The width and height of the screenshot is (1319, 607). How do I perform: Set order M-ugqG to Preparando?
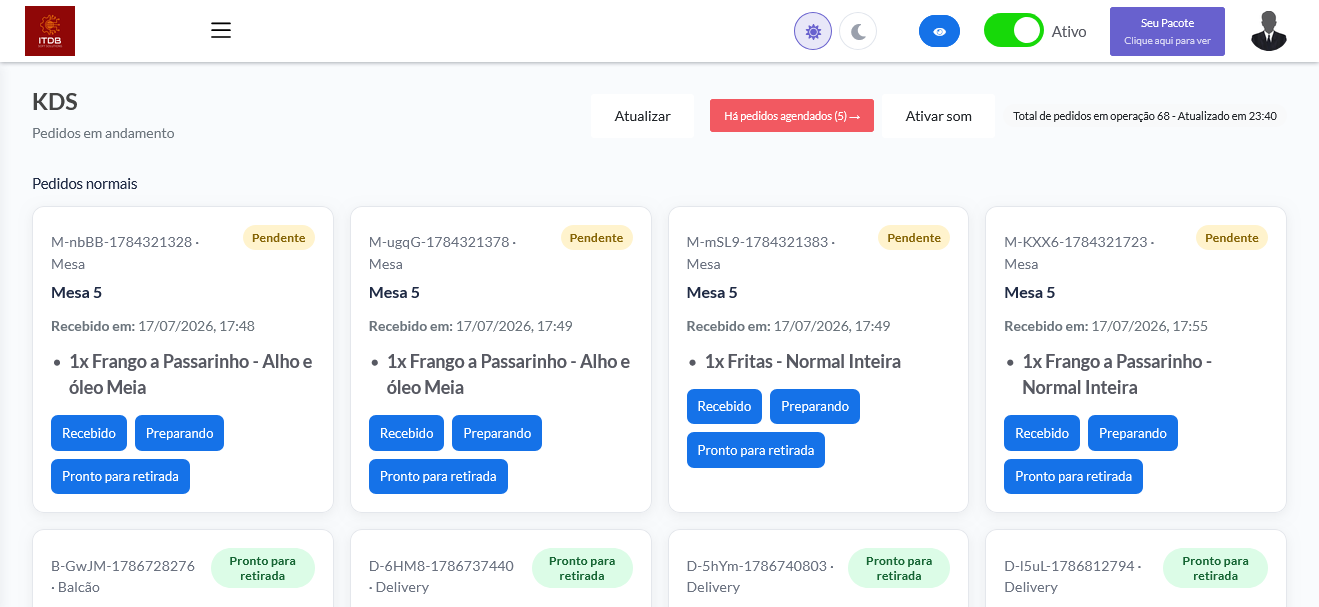click(497, 433)
